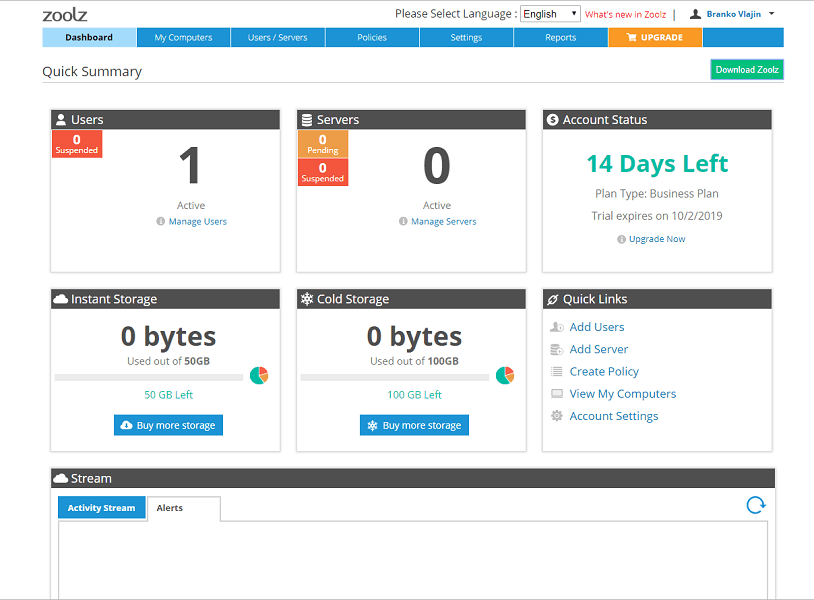Click the Zoolz logo

pos(65,15)
